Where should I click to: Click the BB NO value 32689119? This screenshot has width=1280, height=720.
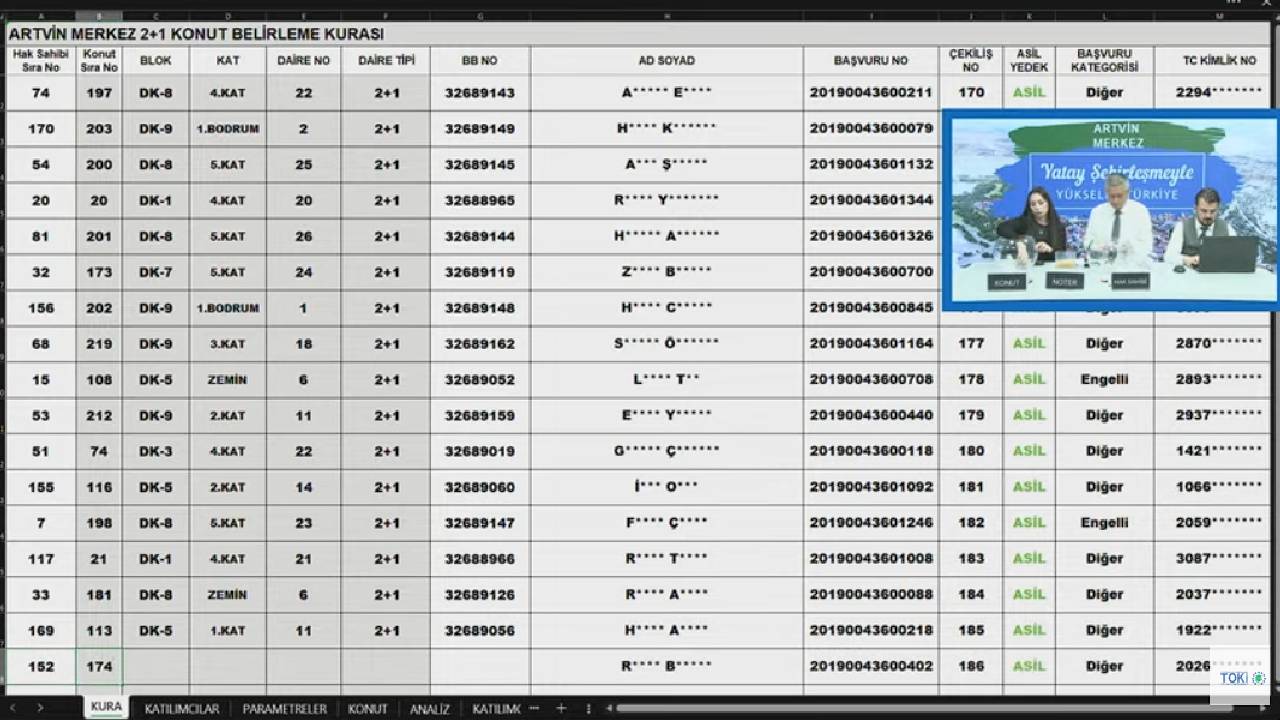(x=480, y=272)
